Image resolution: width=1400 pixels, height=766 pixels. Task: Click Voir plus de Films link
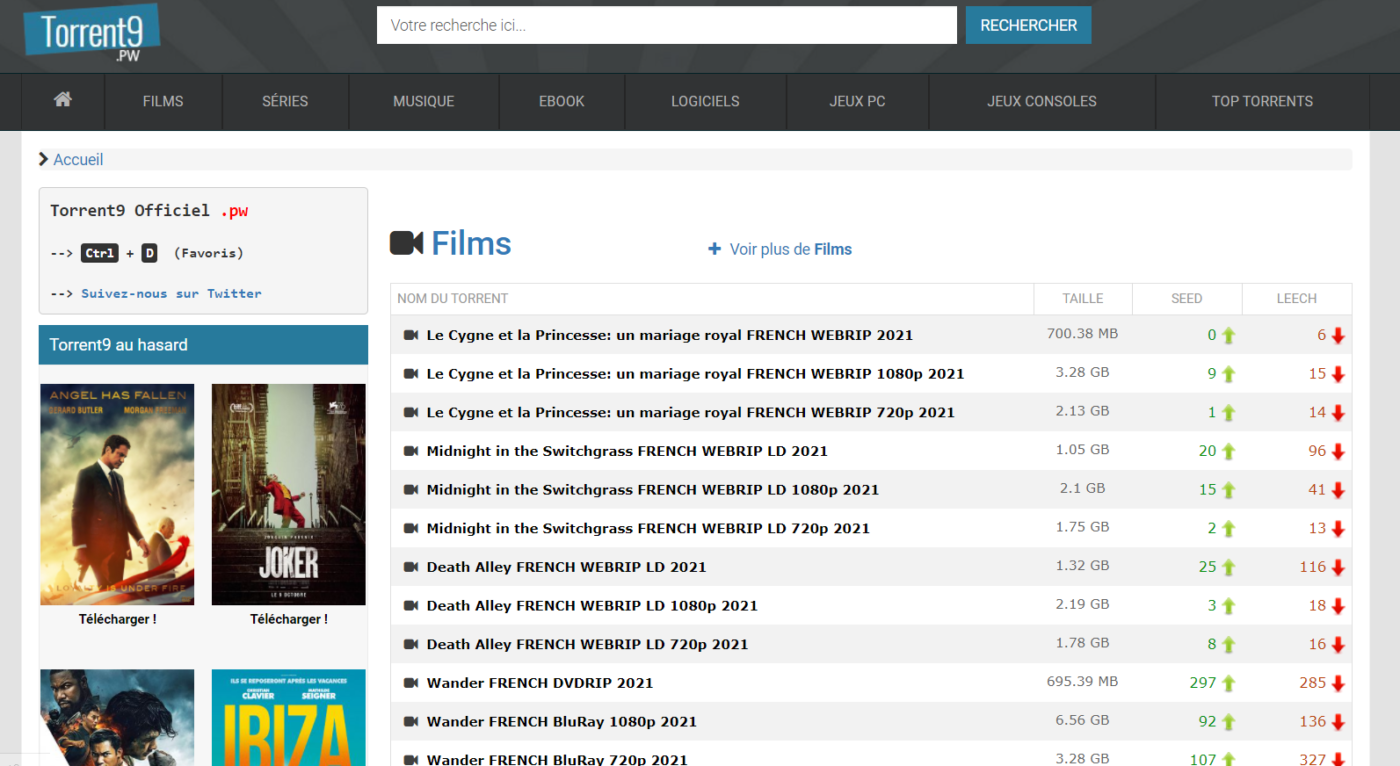click(790, 249)
